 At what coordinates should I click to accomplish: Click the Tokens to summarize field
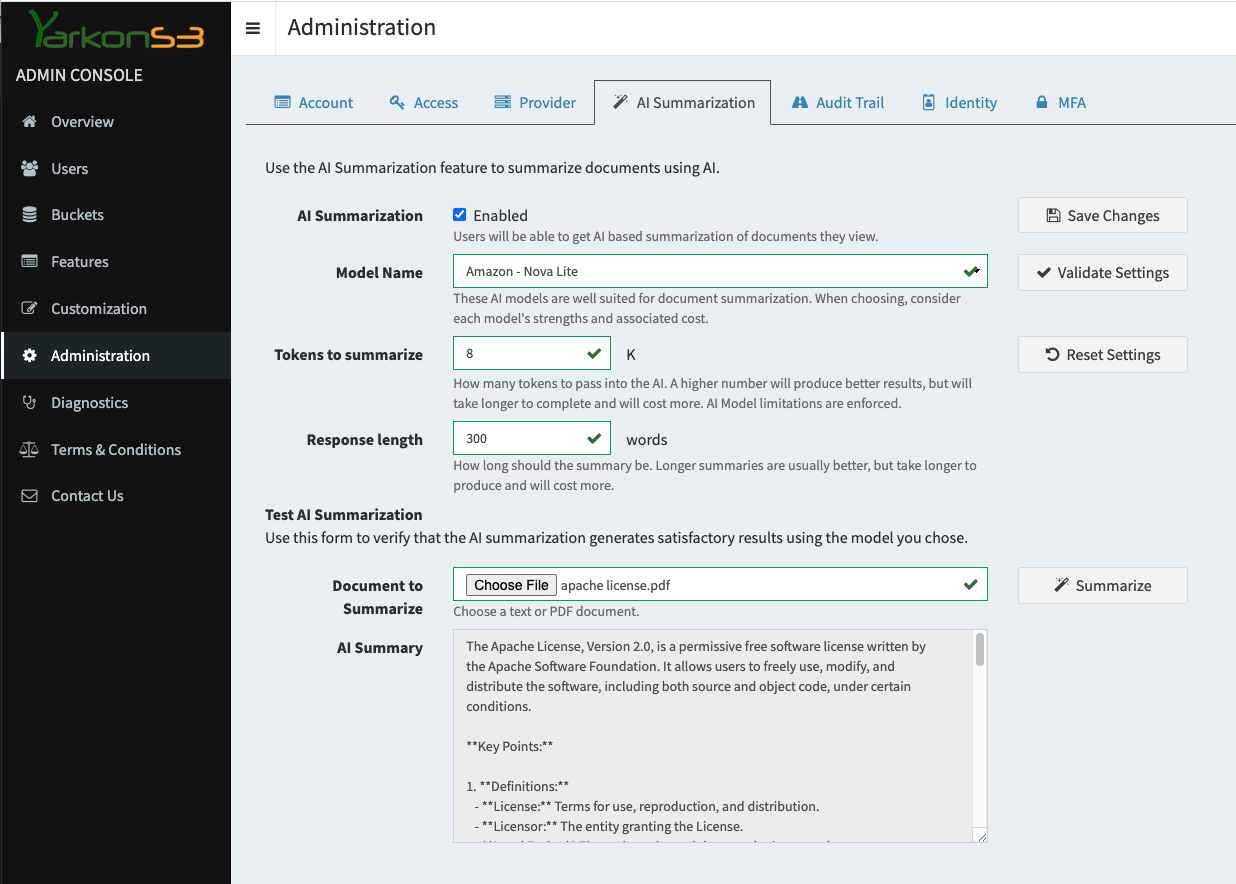click(522, 354)
